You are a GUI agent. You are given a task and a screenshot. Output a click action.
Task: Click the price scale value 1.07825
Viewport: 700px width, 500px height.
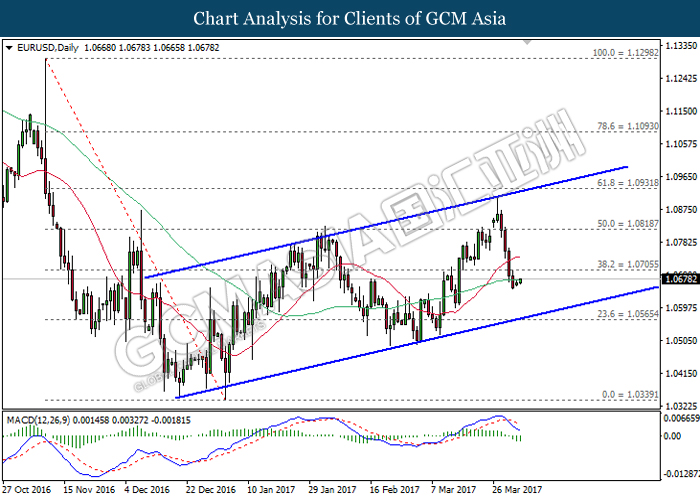(681, 242)
